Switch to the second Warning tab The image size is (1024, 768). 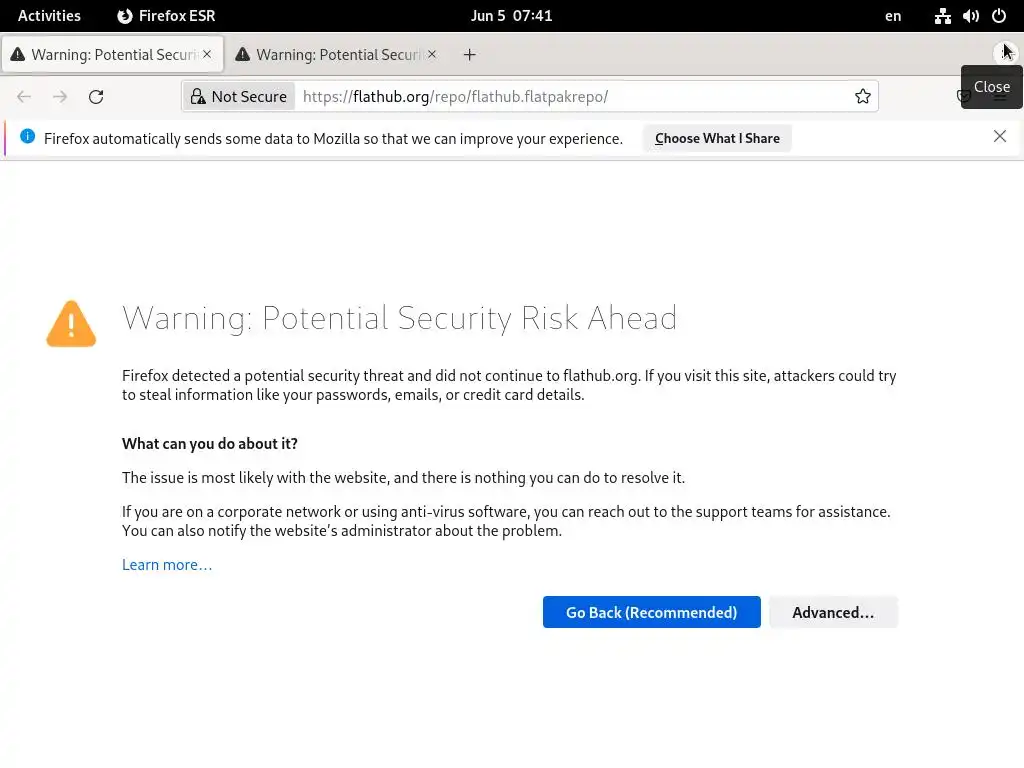point(330,55)
